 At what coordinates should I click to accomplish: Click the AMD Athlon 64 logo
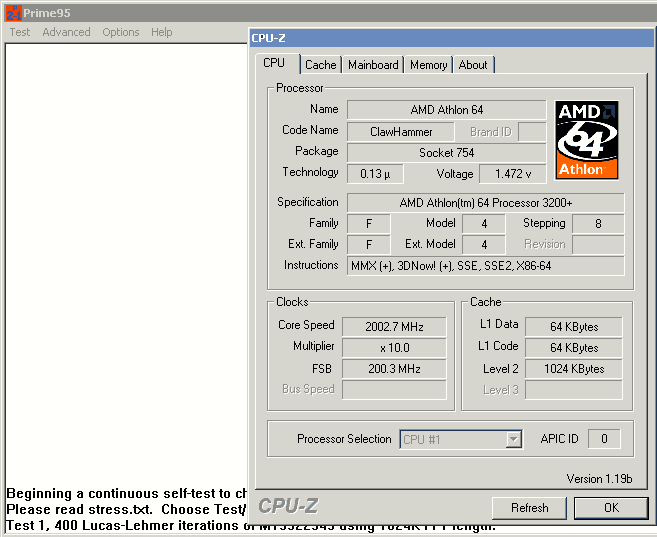click(x=587, y=140)
